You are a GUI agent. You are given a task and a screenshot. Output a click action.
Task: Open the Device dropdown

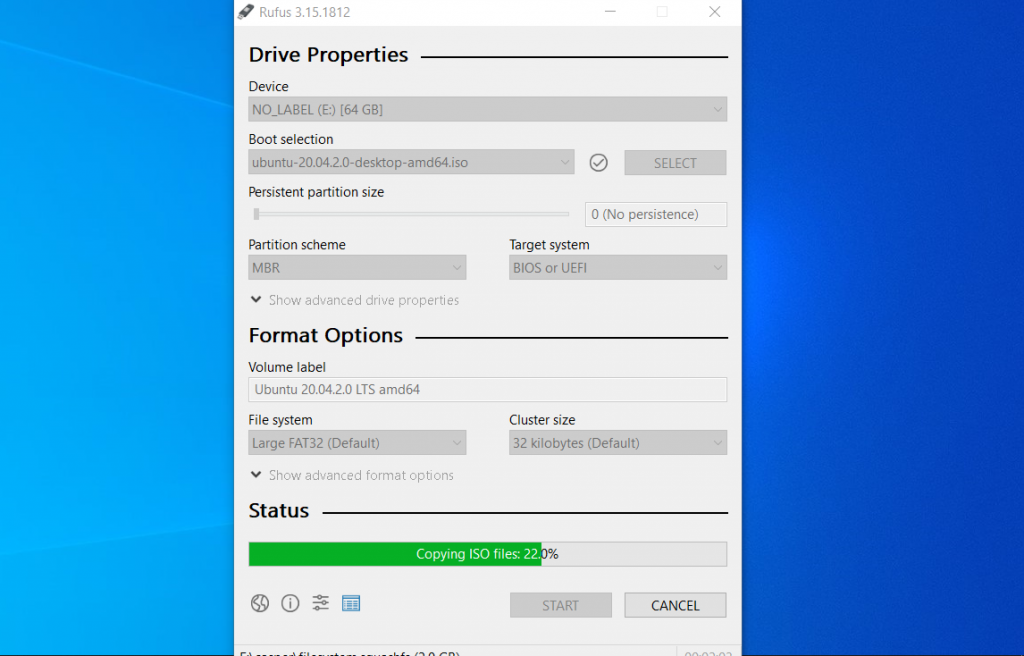click(487, 109)
